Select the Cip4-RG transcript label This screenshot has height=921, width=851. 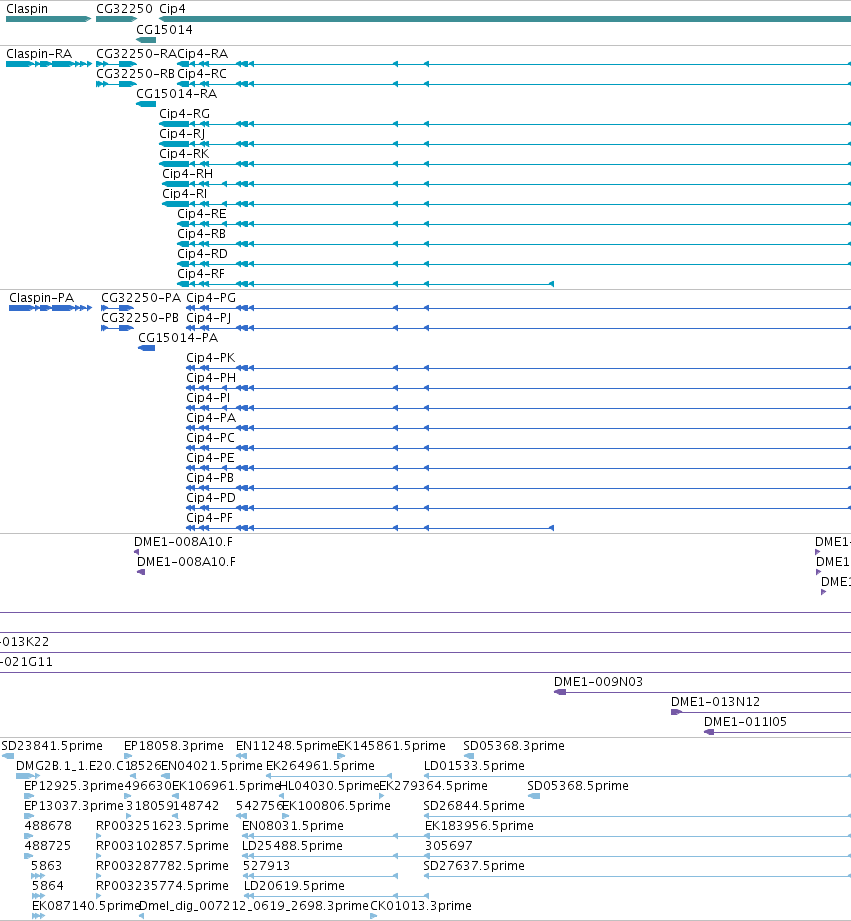click(184, 113)
